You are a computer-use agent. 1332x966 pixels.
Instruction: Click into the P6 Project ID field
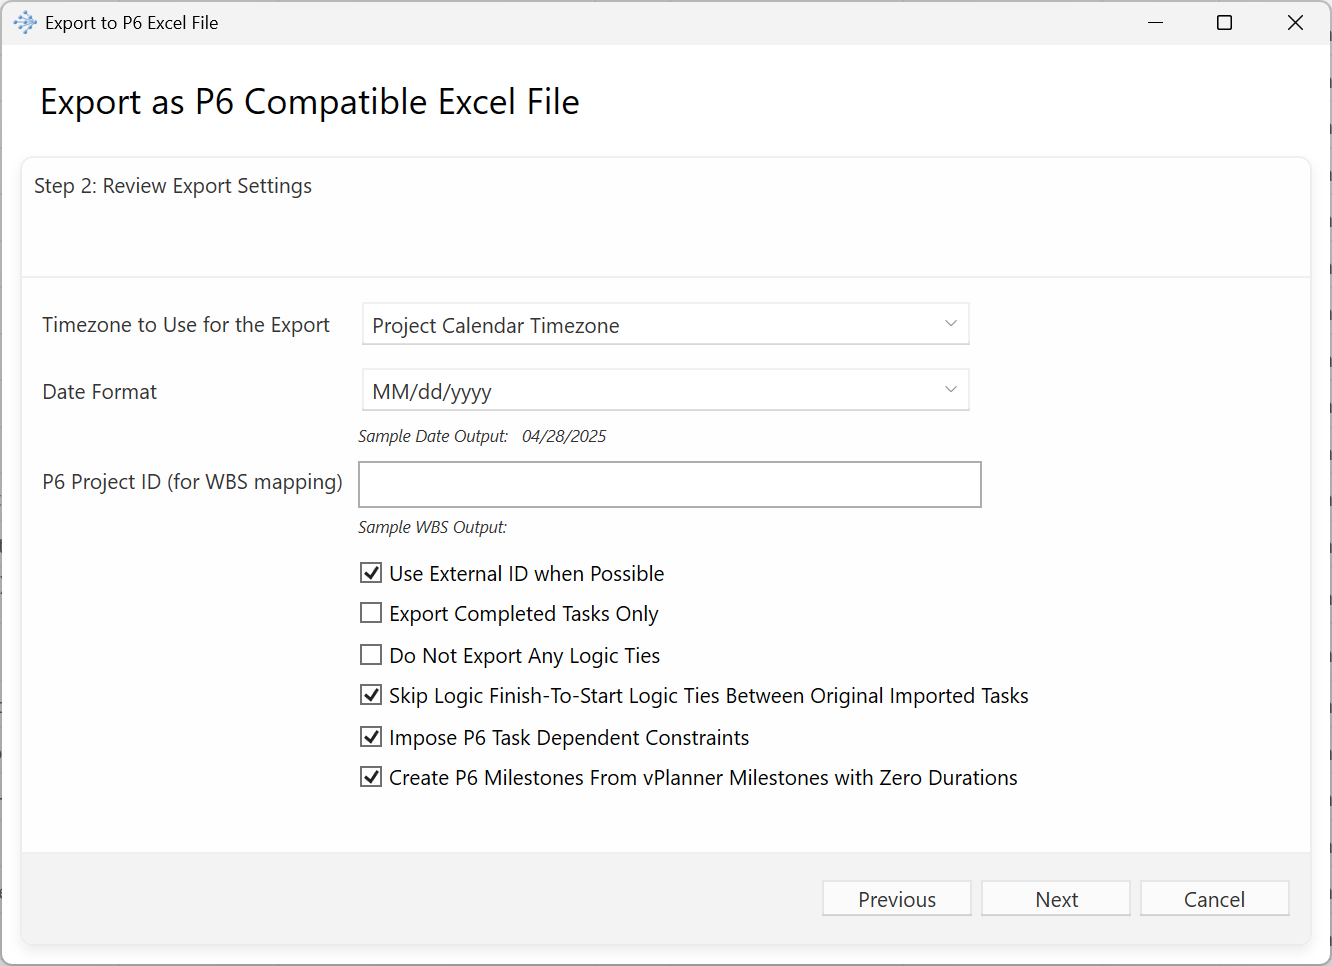click(669, 484)
